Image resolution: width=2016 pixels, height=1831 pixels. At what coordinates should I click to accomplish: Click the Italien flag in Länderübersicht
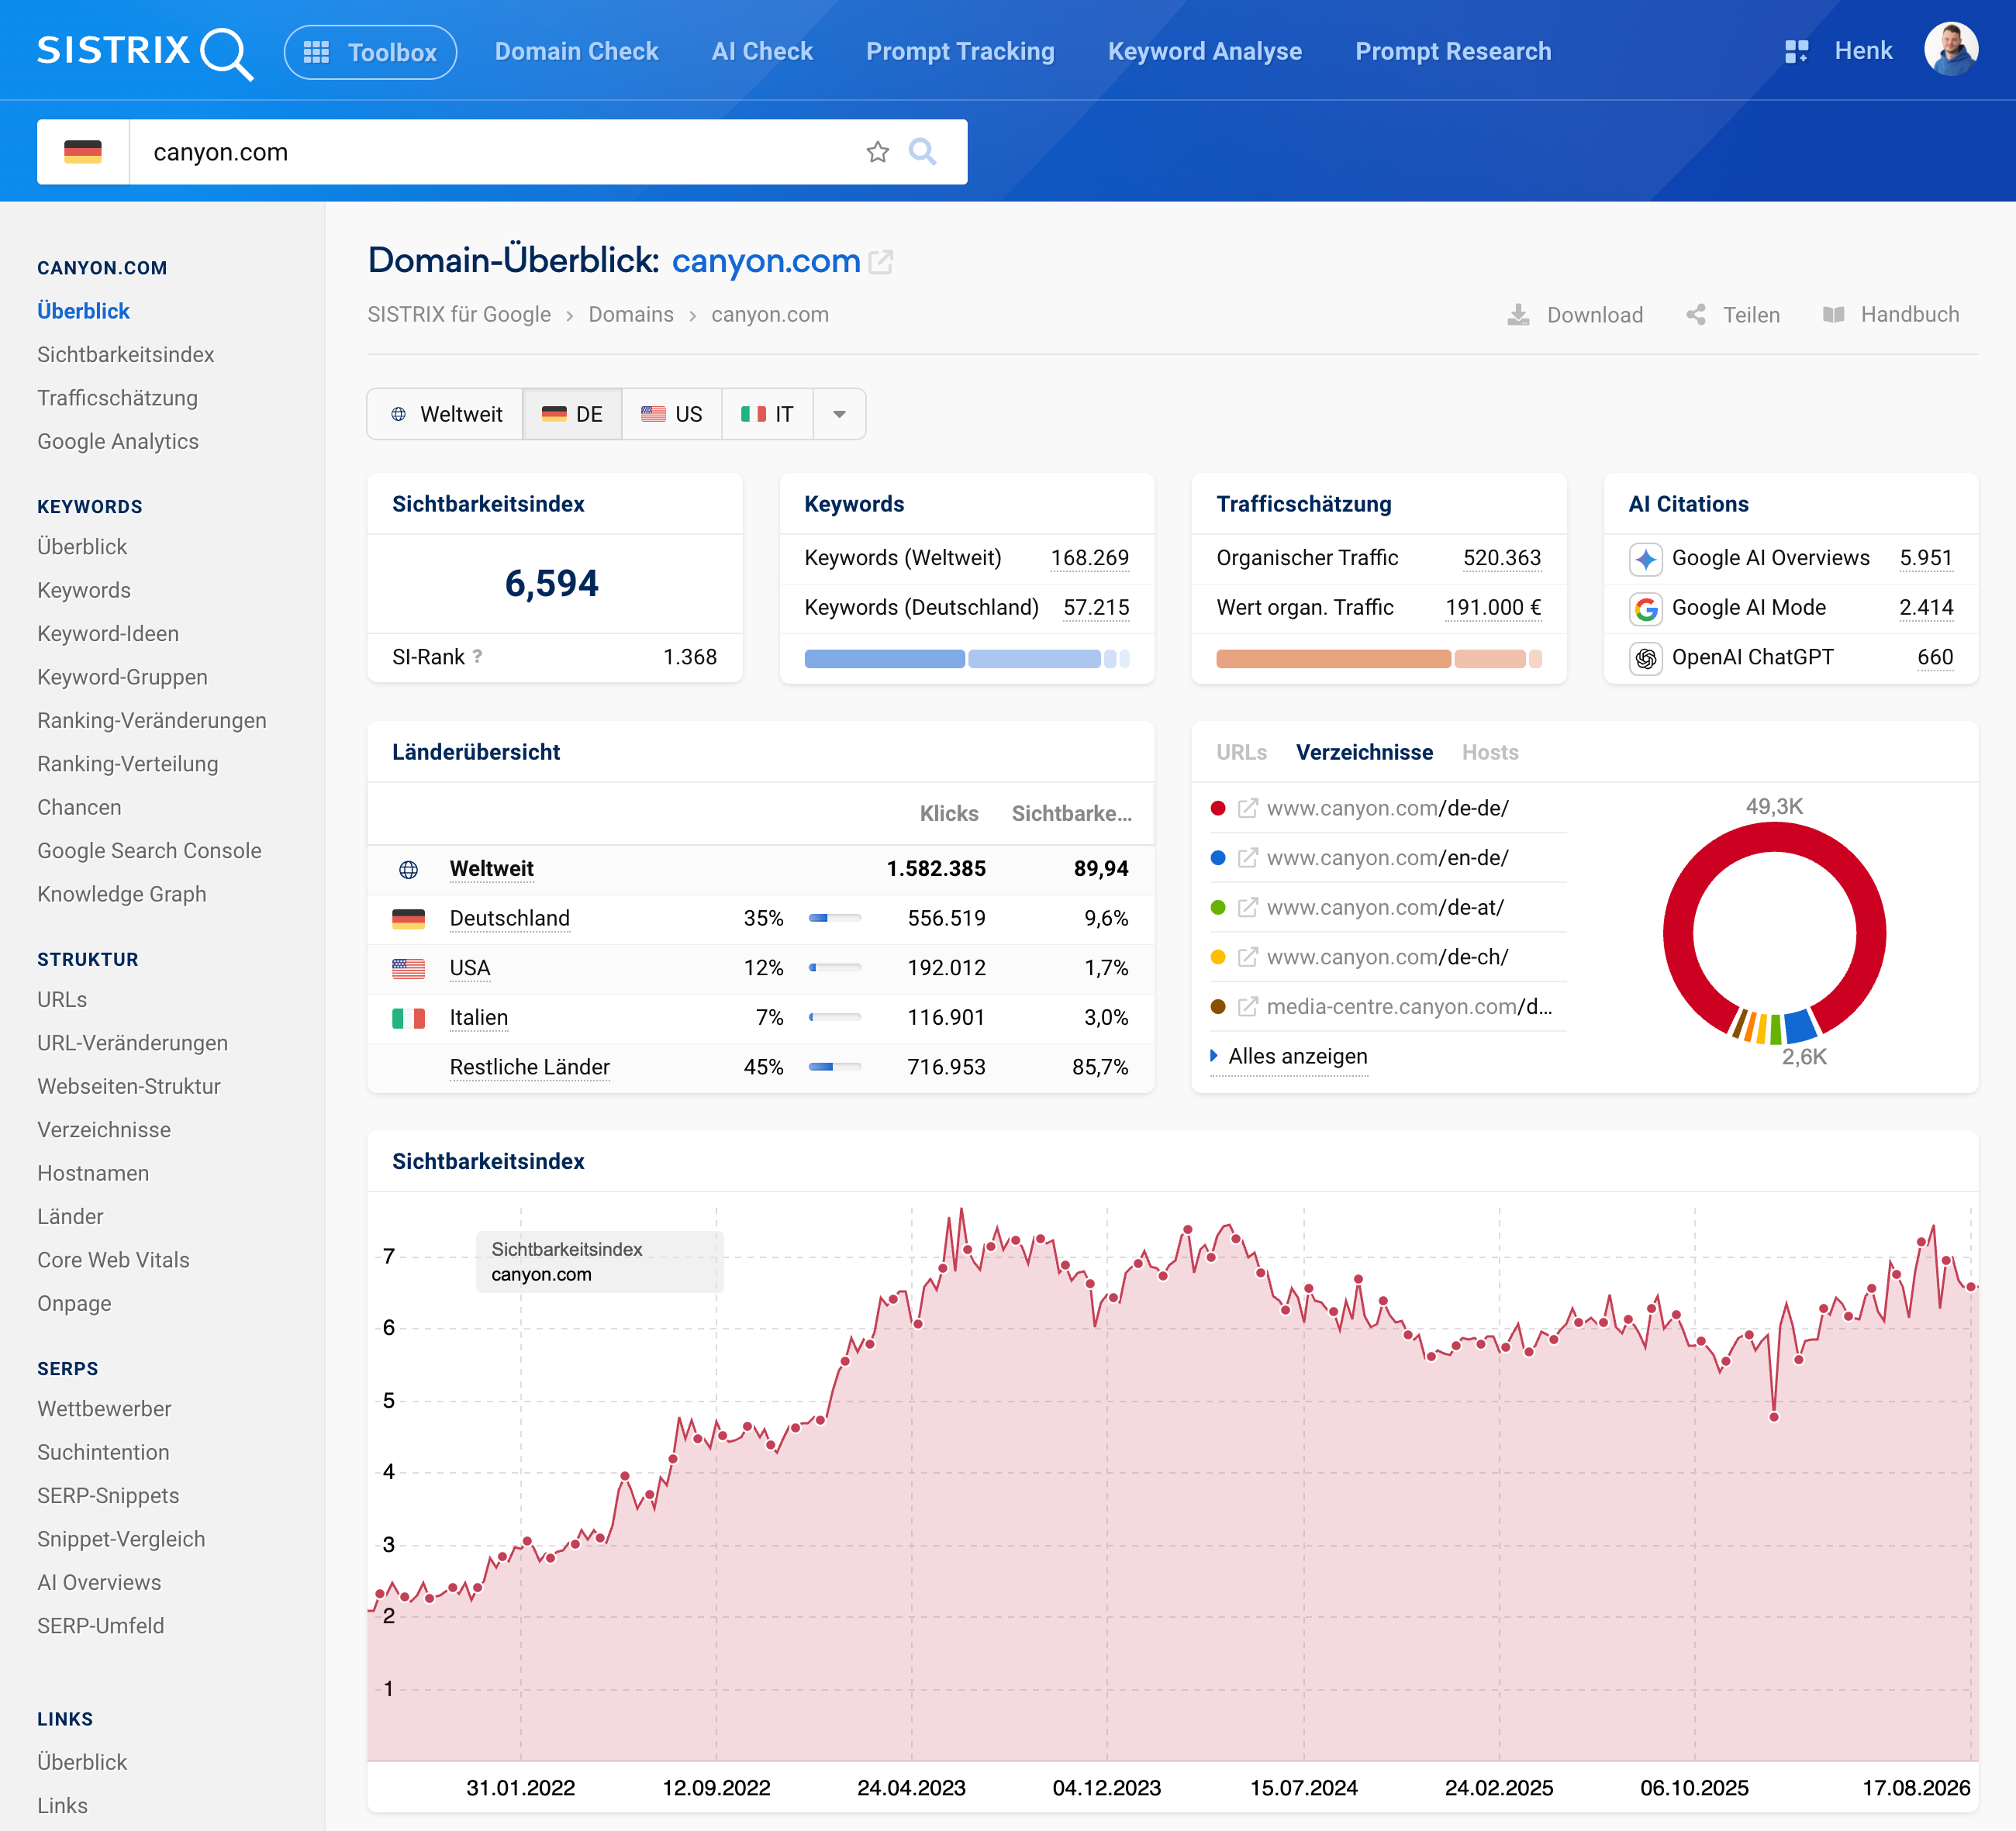pyautogui.click(x=408, y=1018)
